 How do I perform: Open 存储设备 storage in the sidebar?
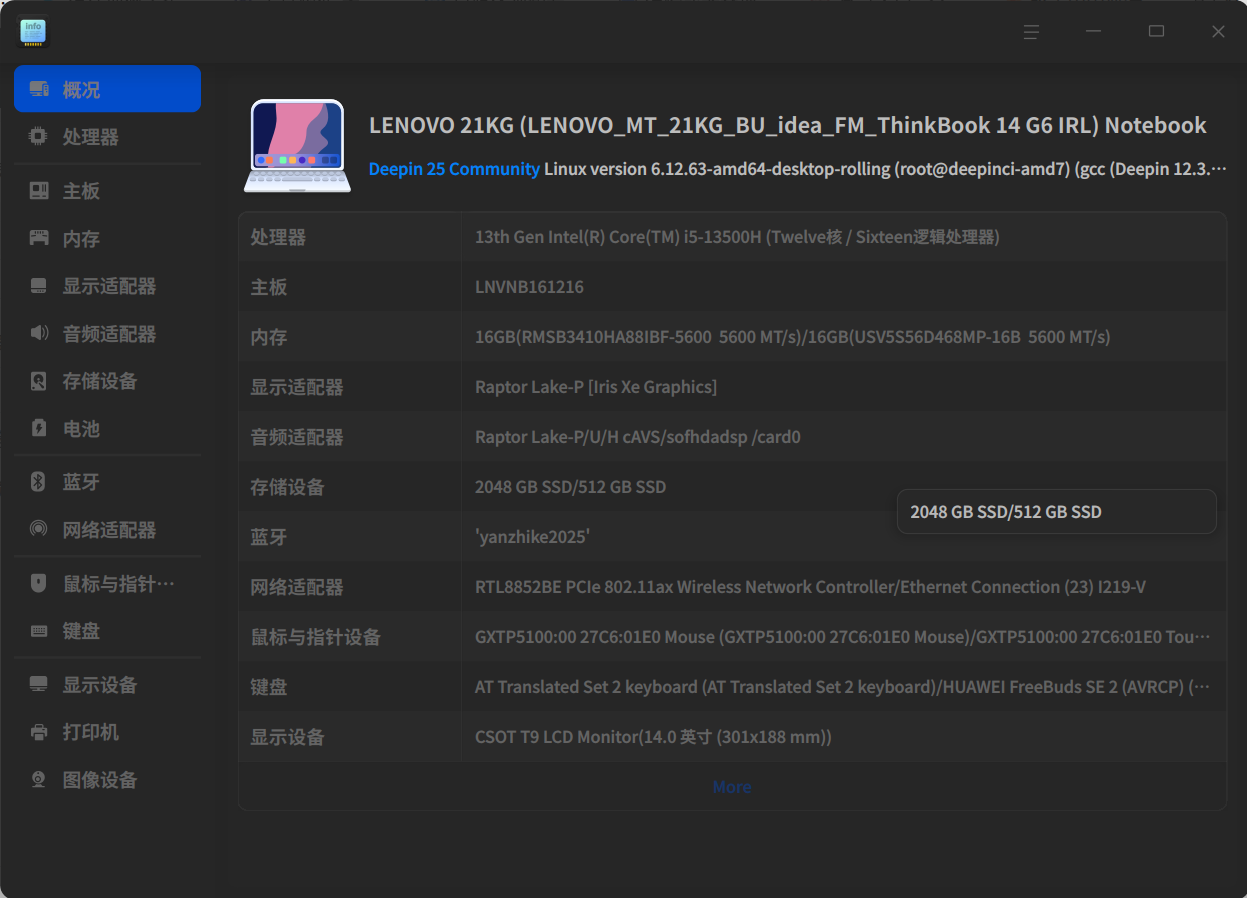107,381
